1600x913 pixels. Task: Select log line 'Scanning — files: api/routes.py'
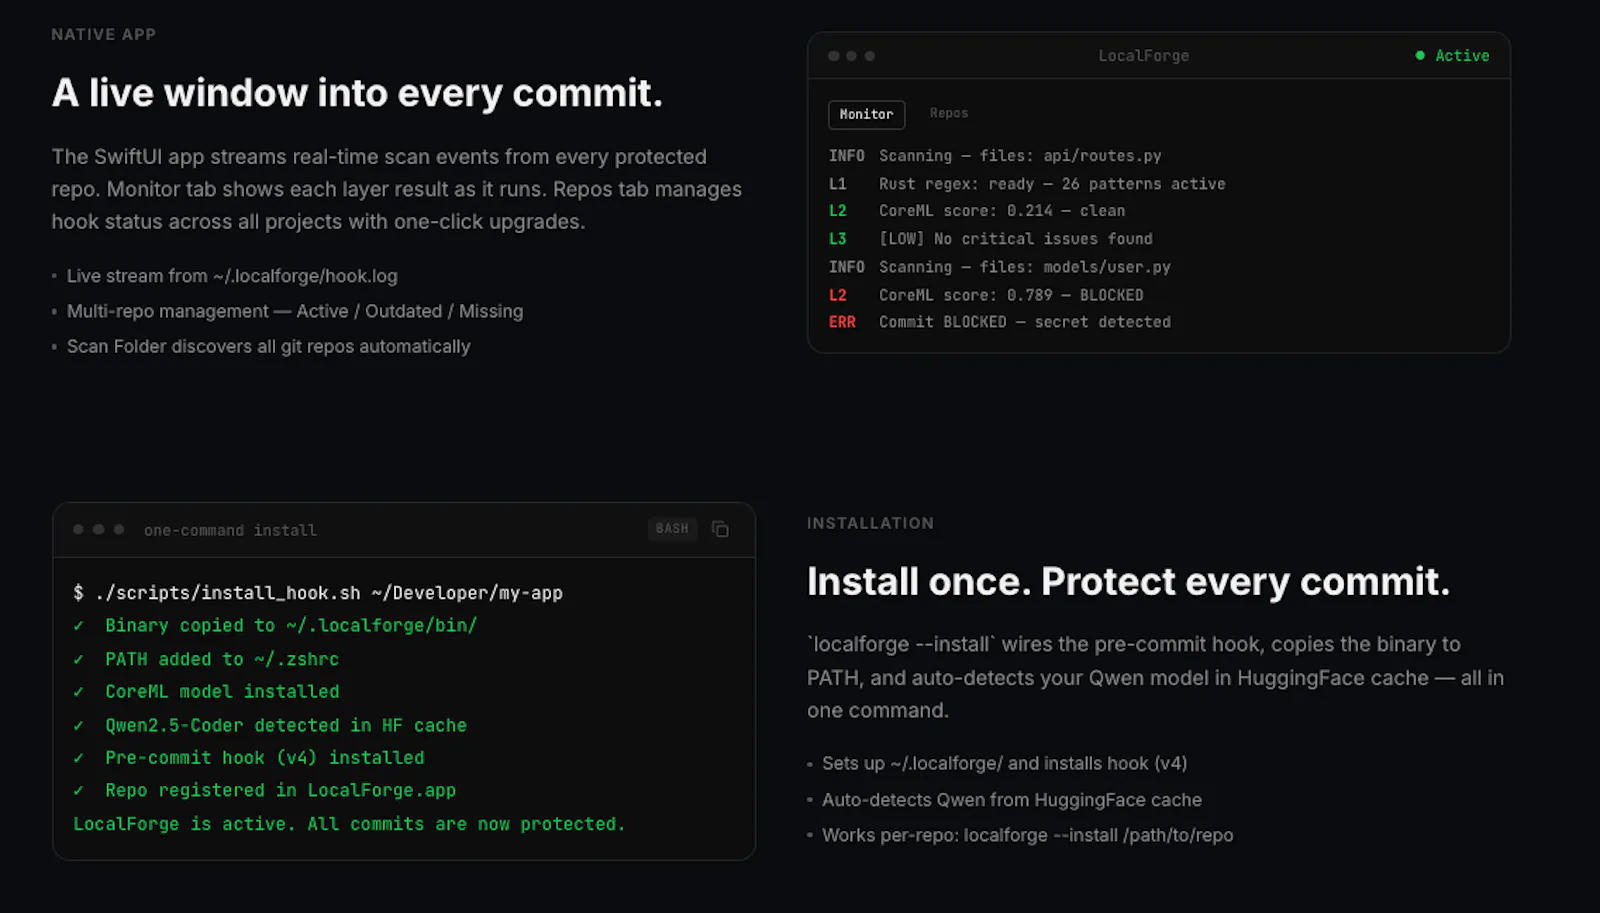(1020, 156)
